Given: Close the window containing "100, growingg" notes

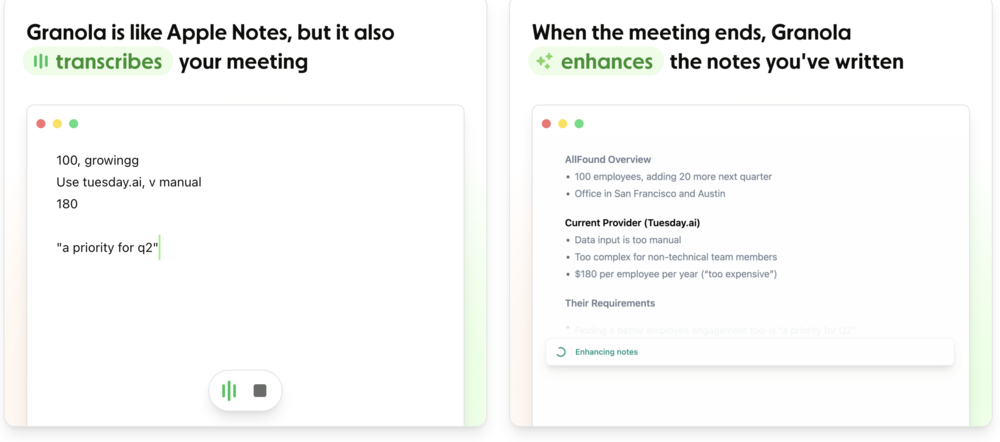Looking at the screenshot, I should (x=41, y=124).
